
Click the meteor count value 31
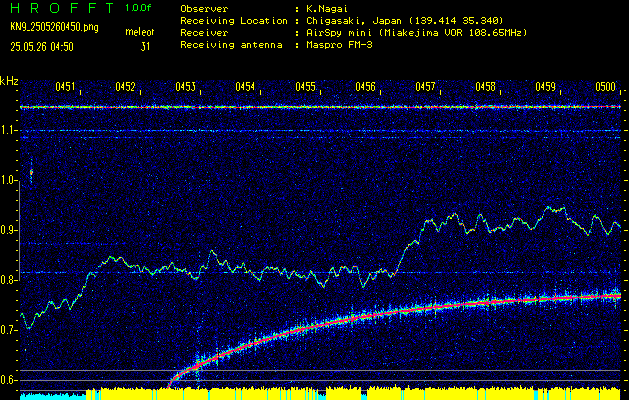(145, 47)
